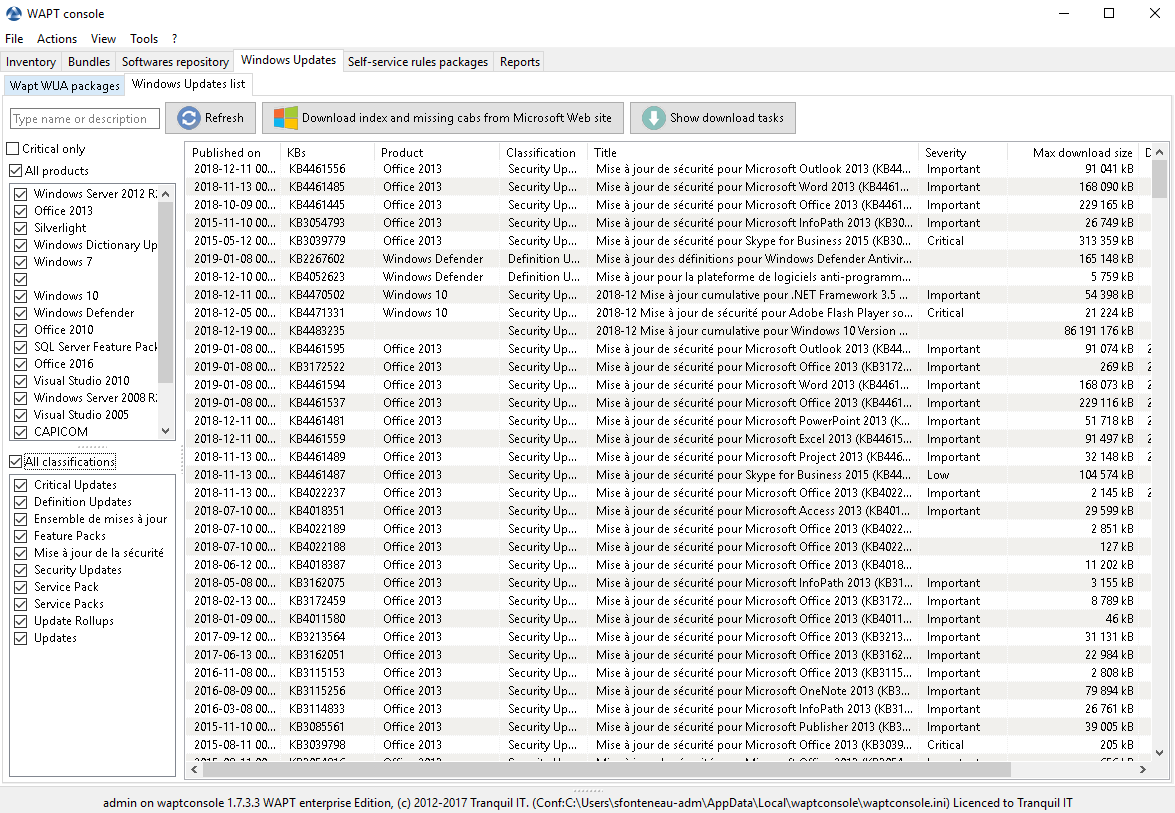
Task: Switch to the Reports tab
Action: pos(519,61)
